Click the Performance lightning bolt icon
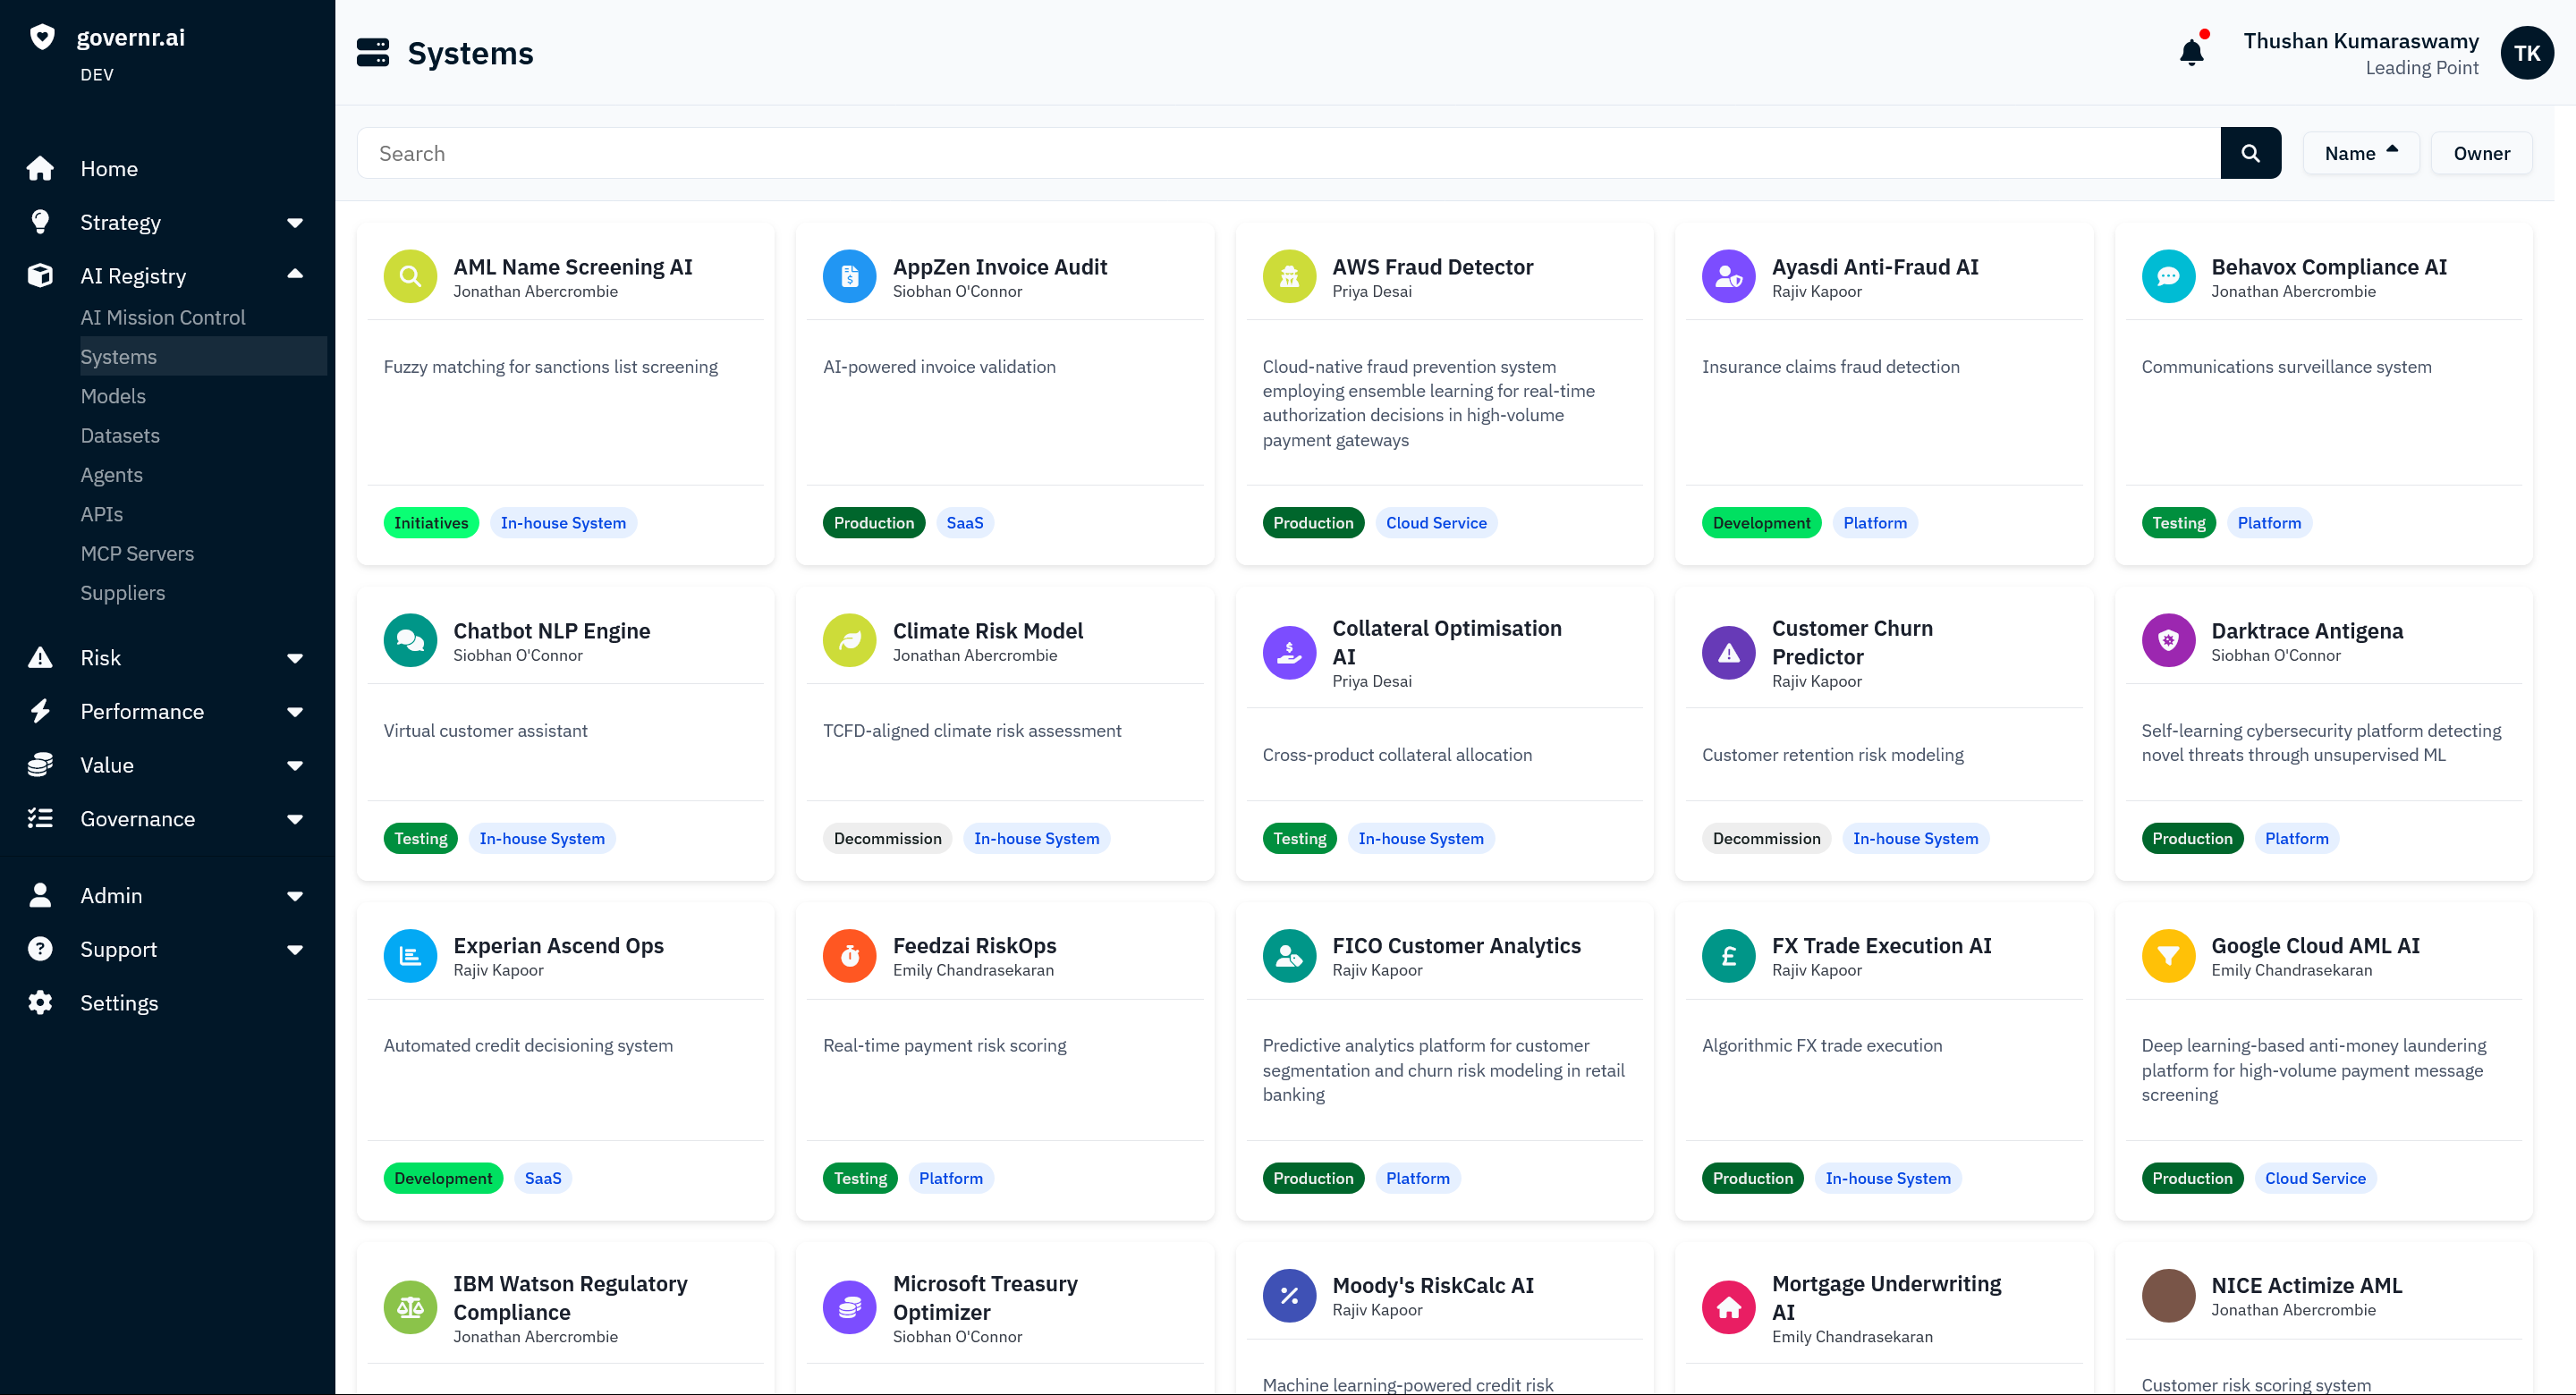 pyautogui.click(x=41, y=711)
